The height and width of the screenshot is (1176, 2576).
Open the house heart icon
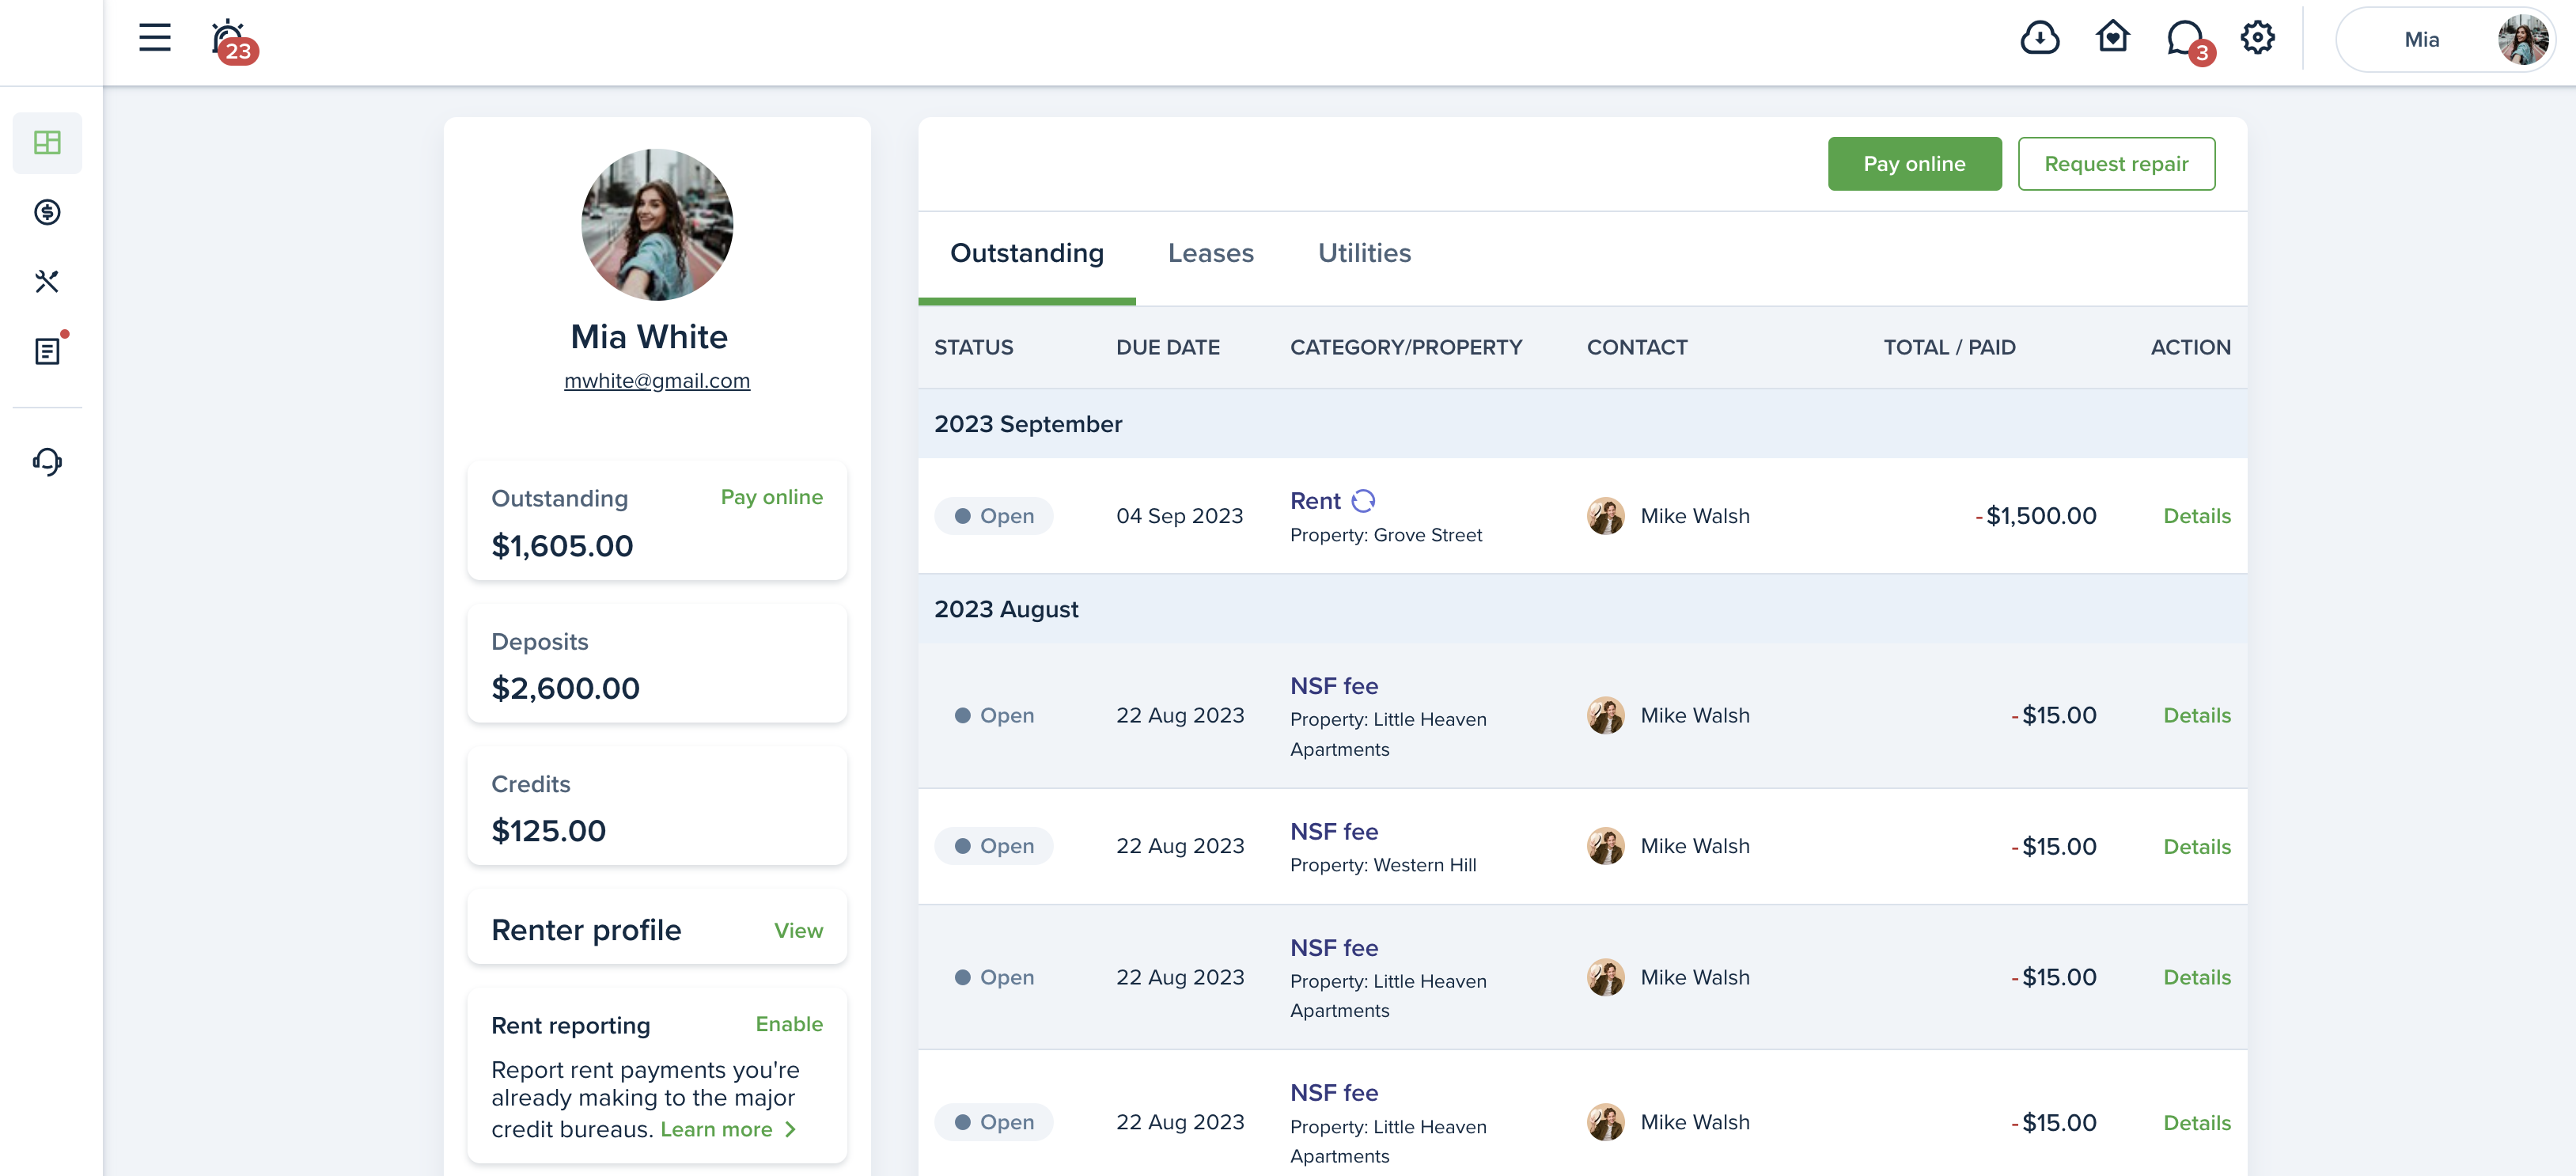coord(2112,38)
